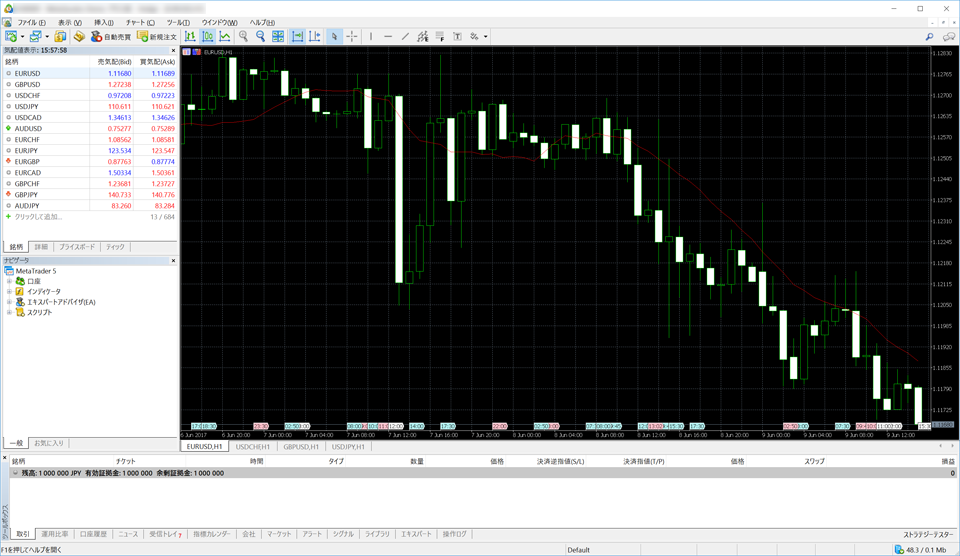Toggle the chart shift option
Image resolution: width=960 pixels, height=556 pixels.
[x=315, y=37]
